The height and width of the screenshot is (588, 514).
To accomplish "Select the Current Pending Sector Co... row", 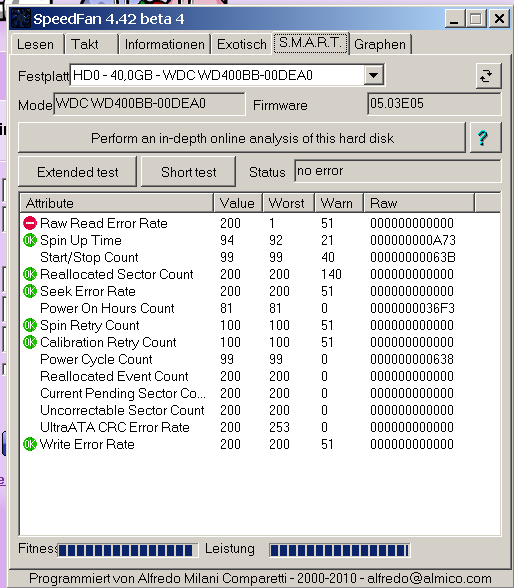I will [260, 393].
